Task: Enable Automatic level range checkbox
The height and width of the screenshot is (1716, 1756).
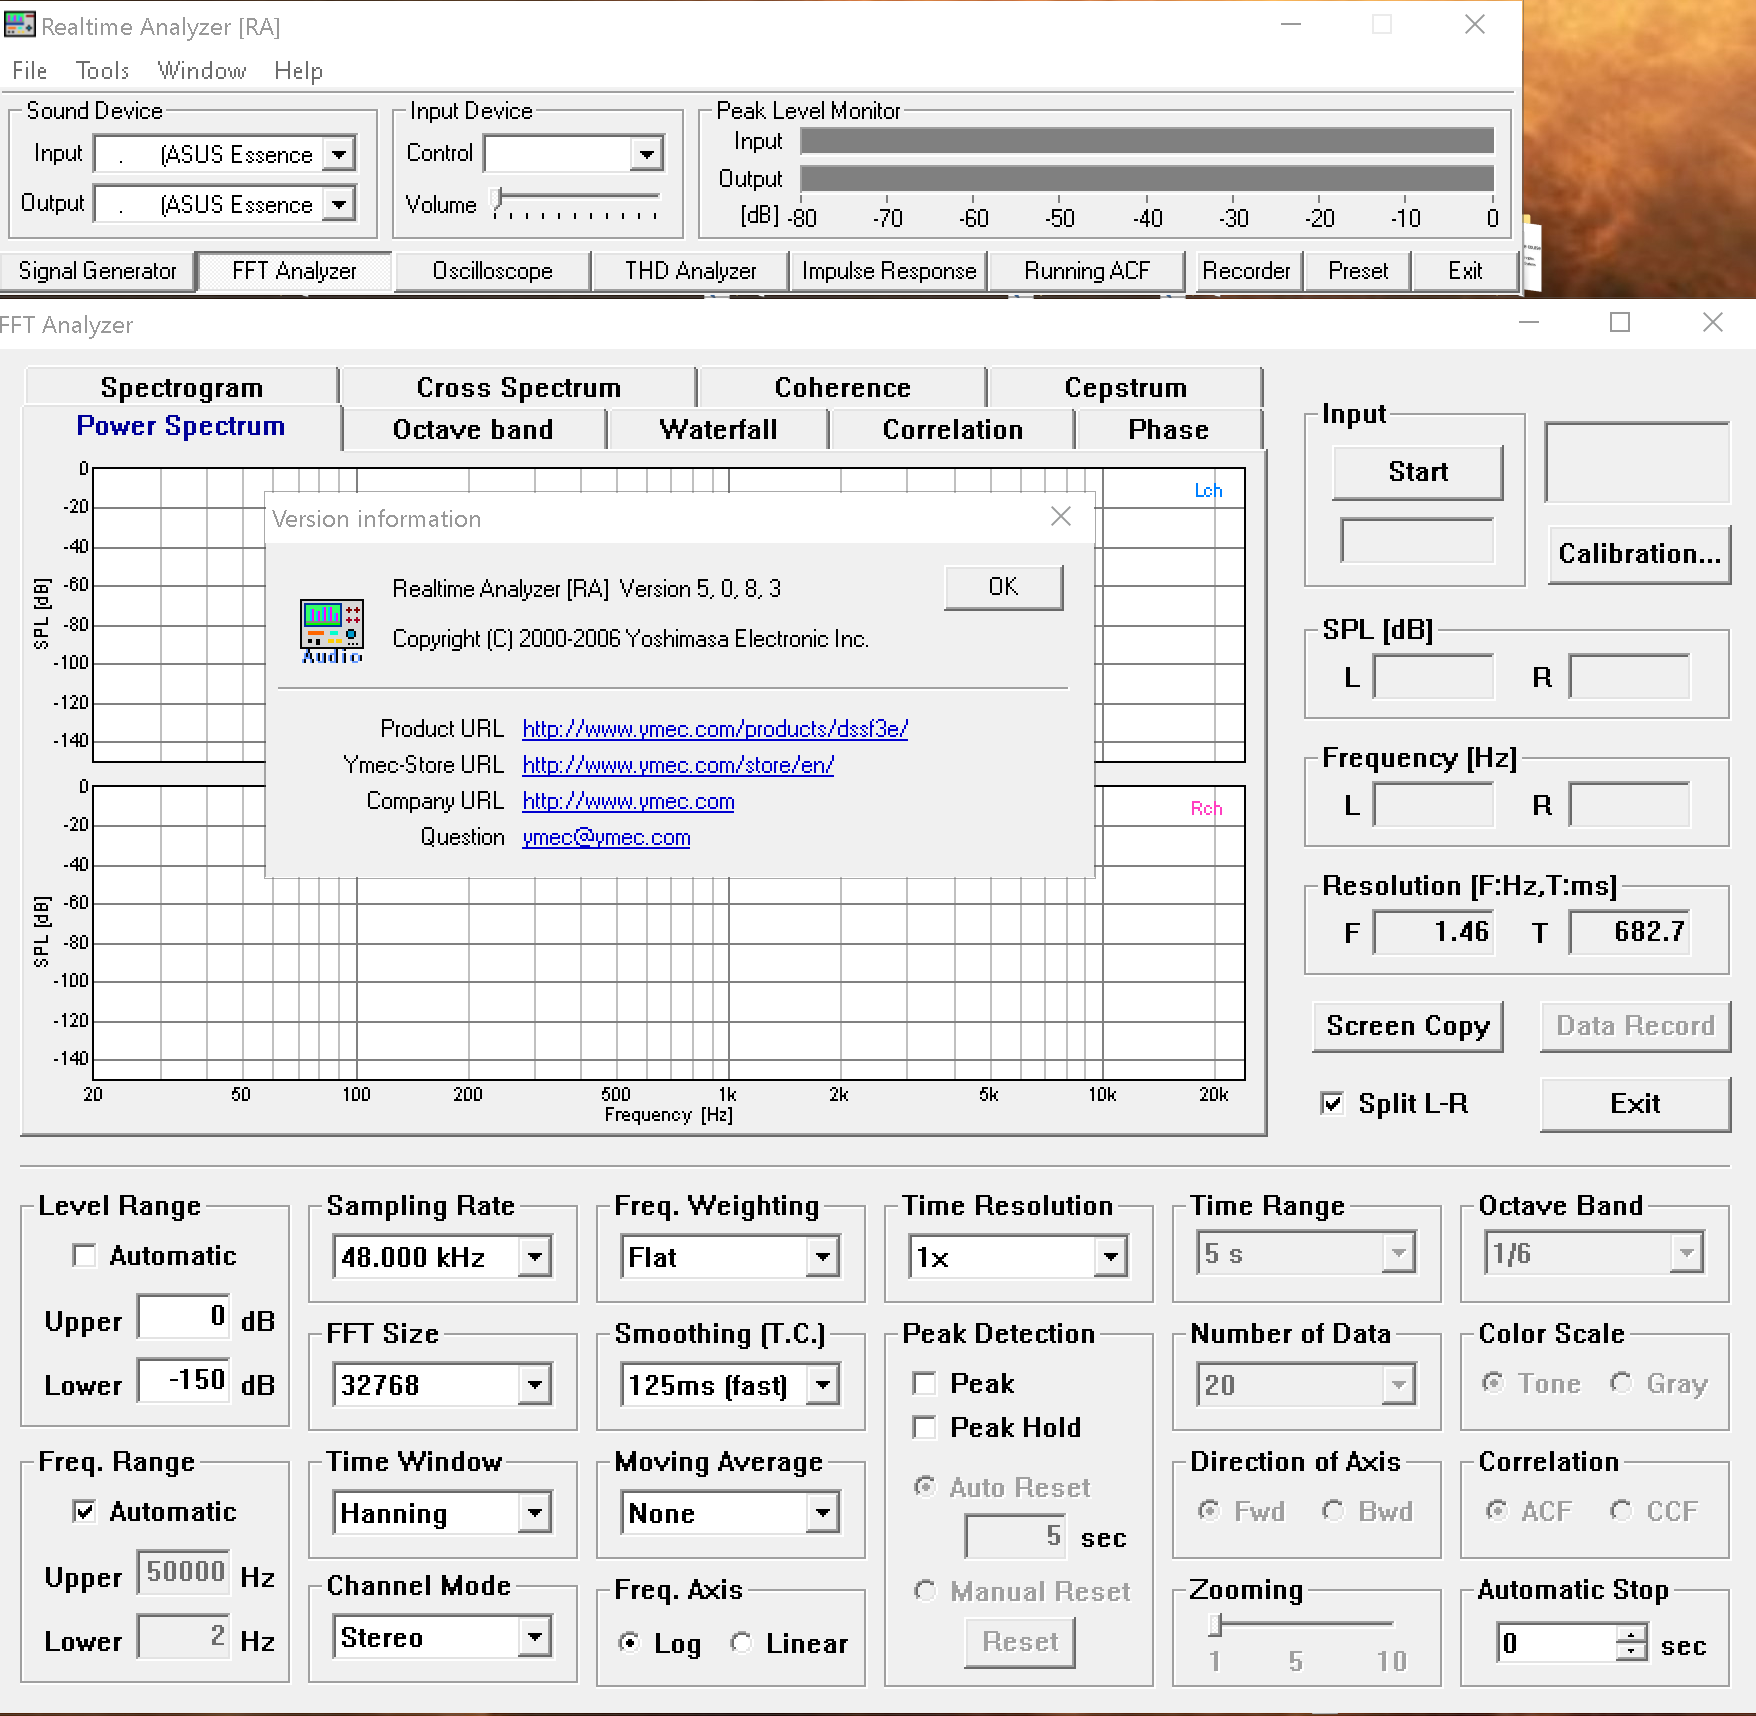Action: tap(85, 1255)
